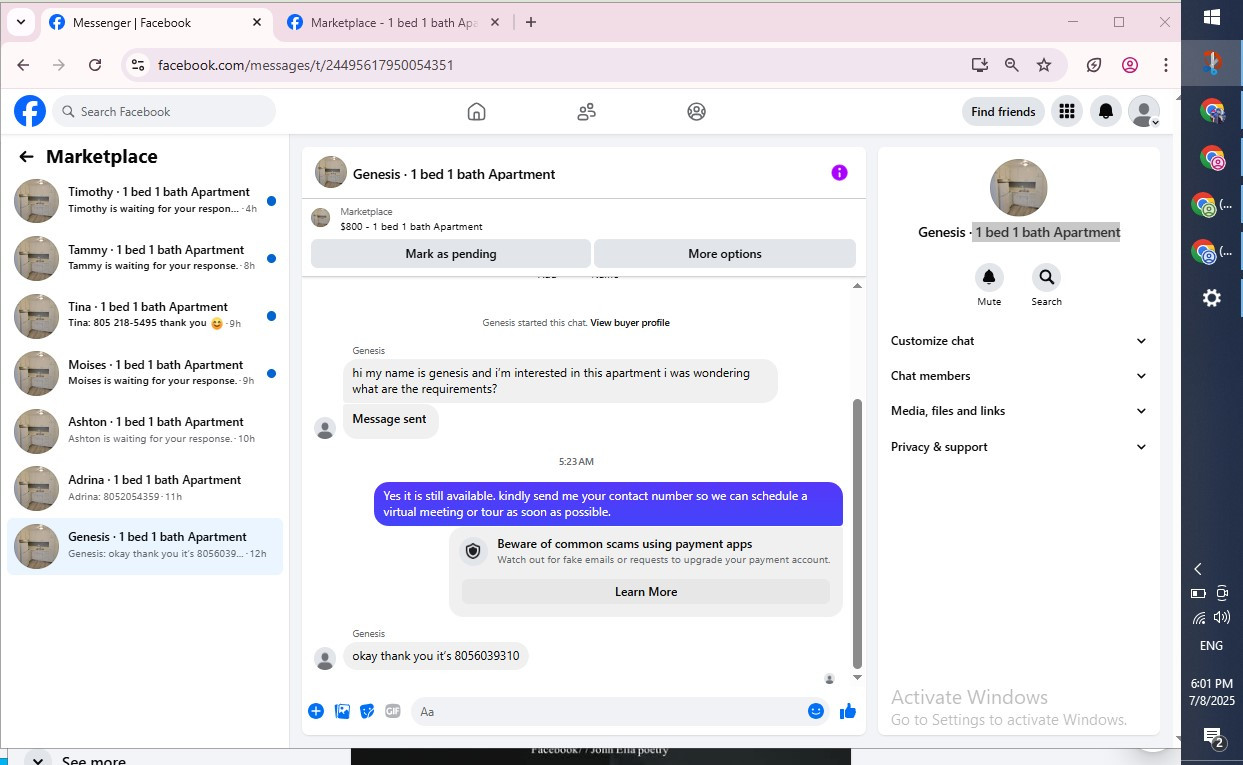Click the Mark as pending button
Screen dimensions: 1243x765
click(451, 254)
